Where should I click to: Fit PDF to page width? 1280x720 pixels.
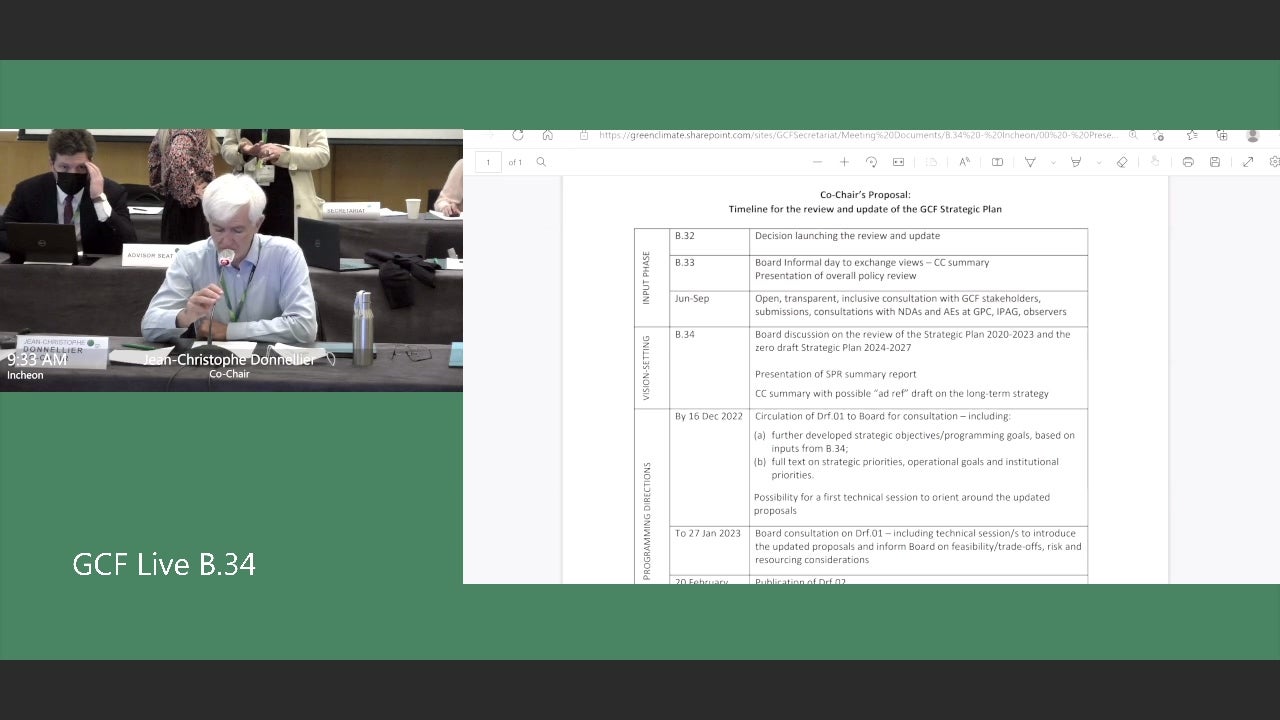(898, 162)
